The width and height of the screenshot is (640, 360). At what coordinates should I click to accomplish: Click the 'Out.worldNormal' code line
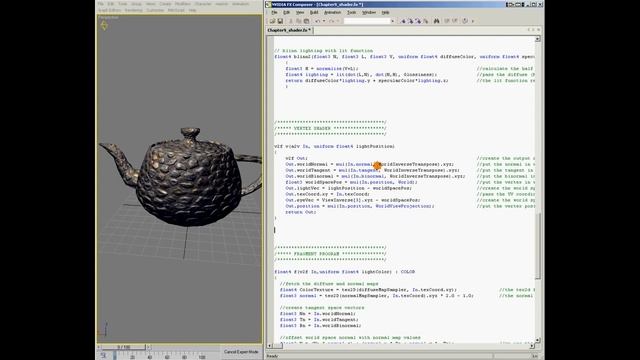pos(369,164)
